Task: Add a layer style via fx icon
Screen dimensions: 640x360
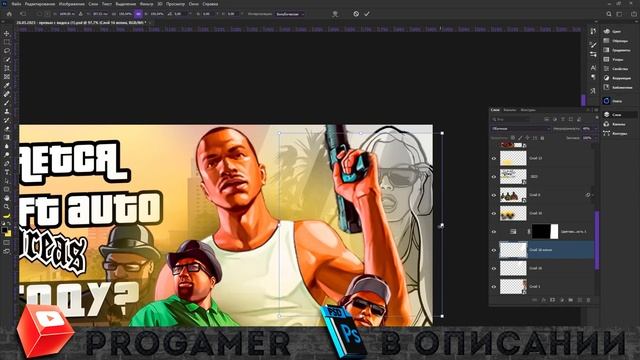Action: [543, 300]
